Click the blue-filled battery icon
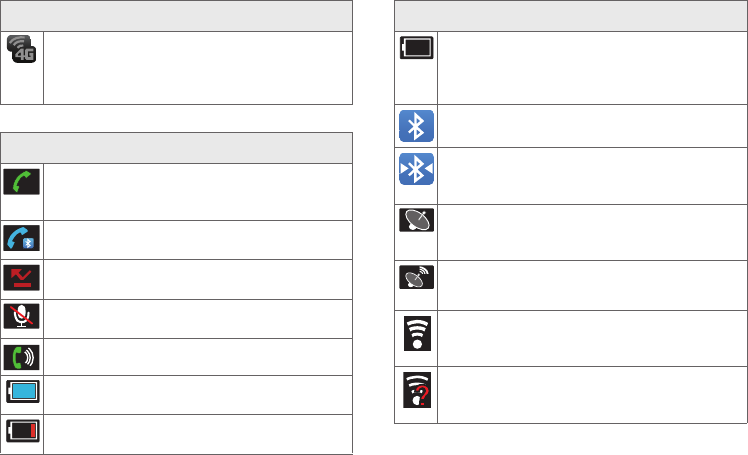Image resolution: width=748 pixels, height=455 pixels. click(x=22, y=396)
